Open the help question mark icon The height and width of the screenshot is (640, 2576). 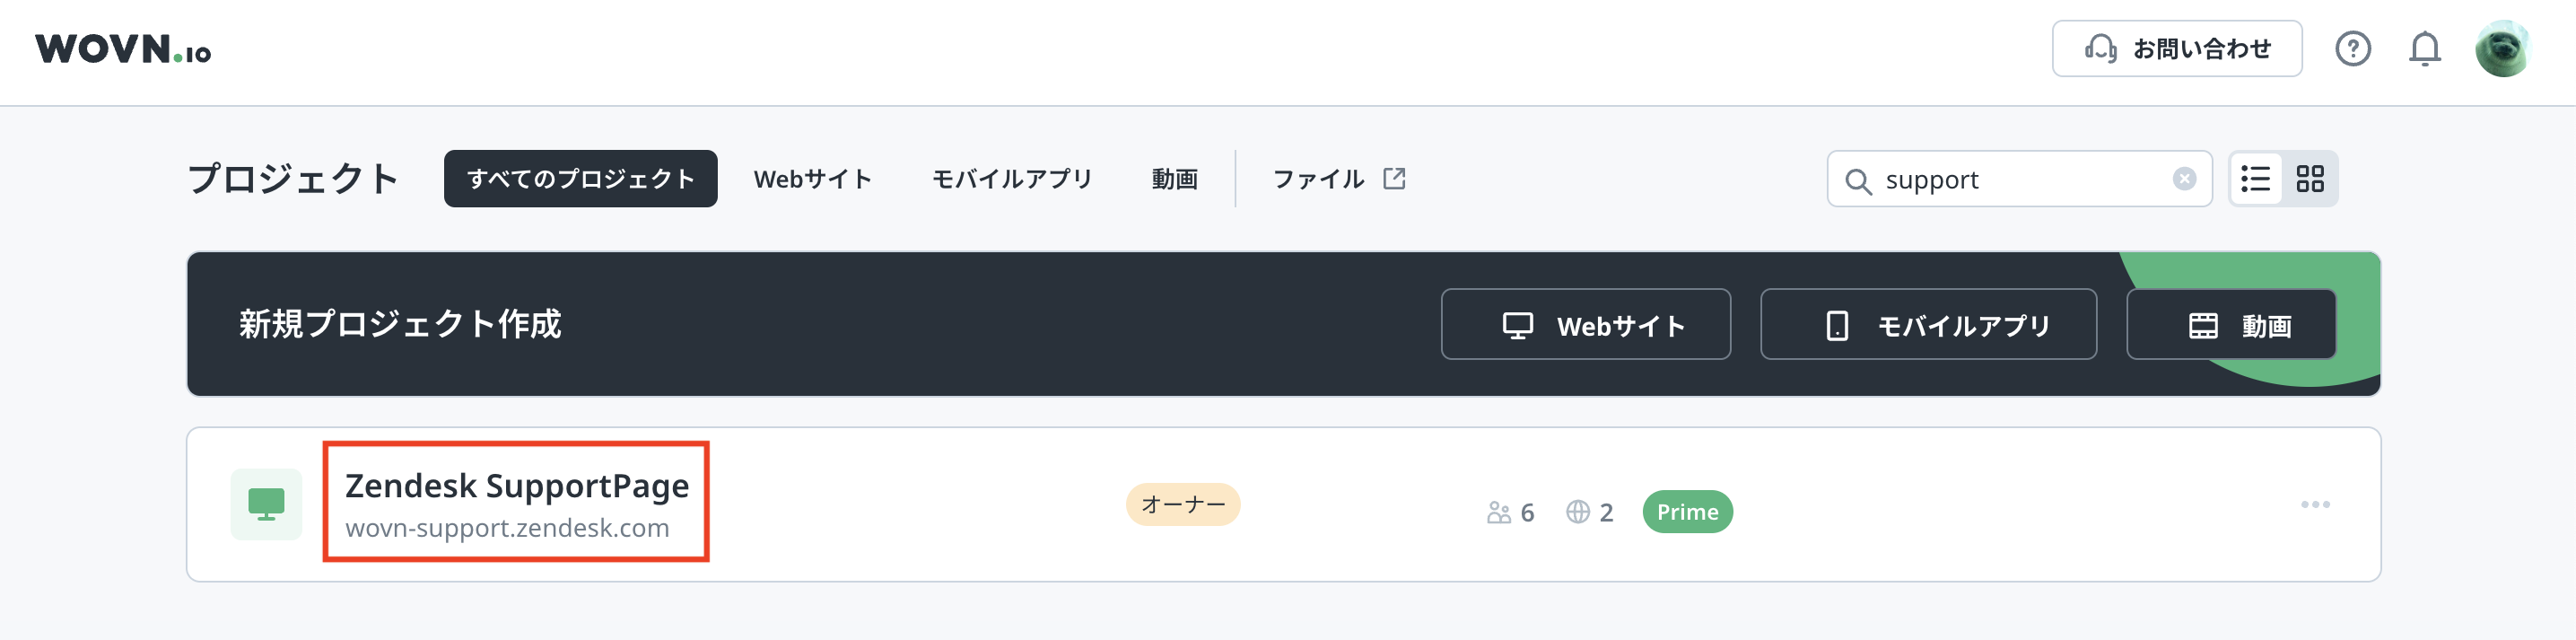point(2352,48)
